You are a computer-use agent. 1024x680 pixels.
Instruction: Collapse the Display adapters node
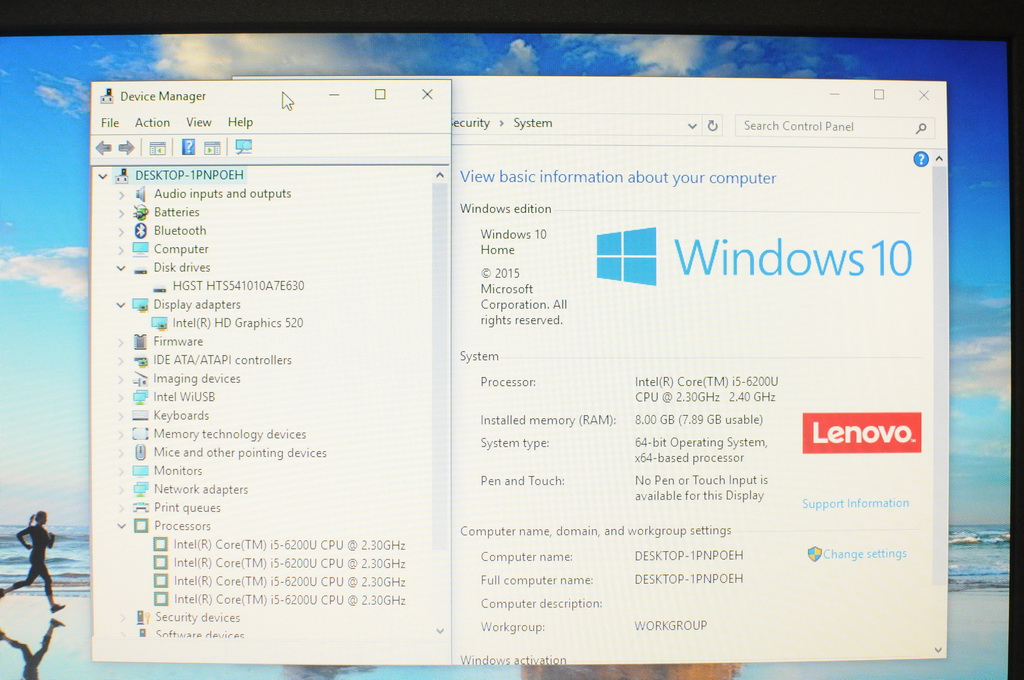point(121,304)
